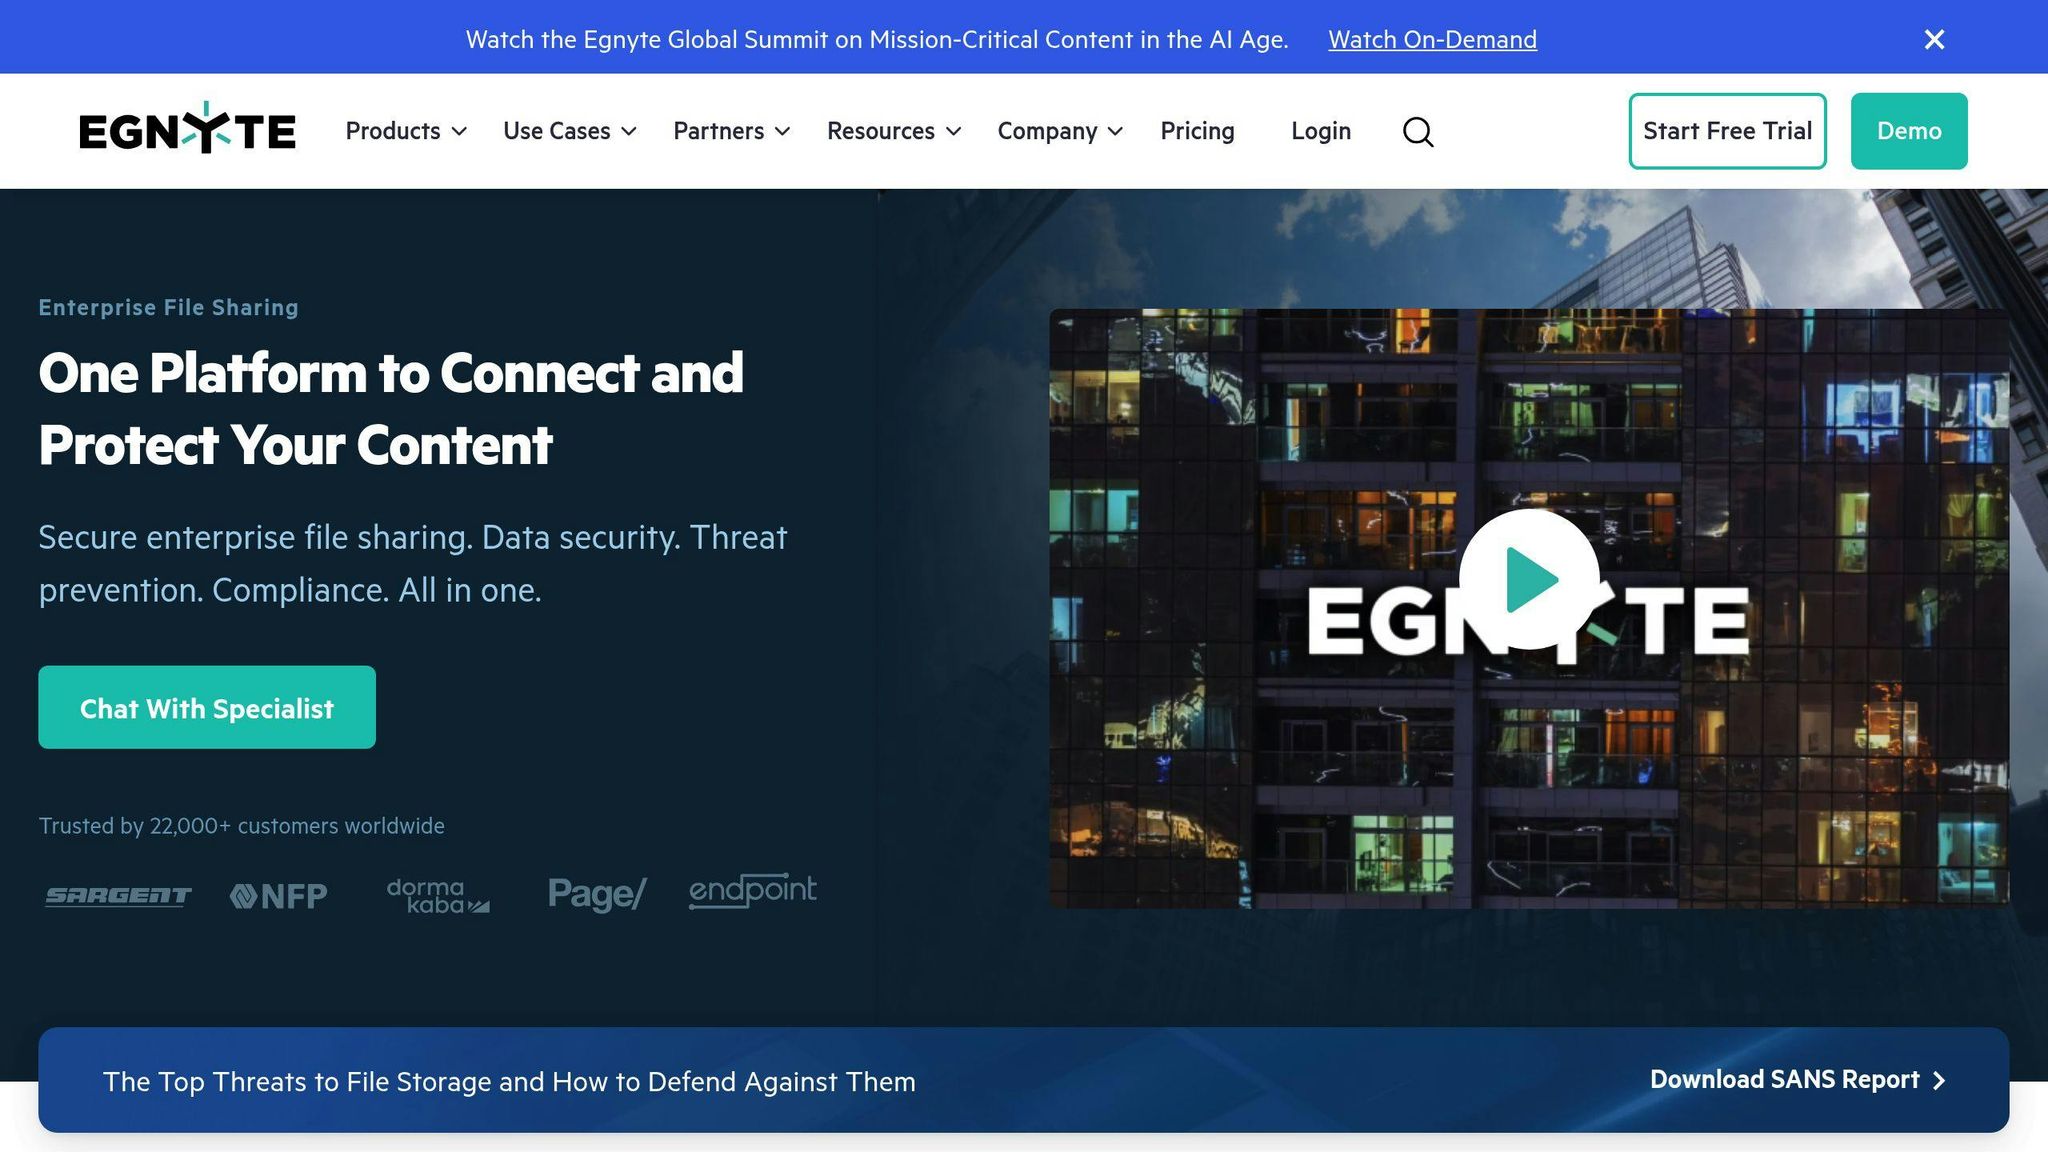Image resolution: width=2048 pixels, height=1152 pixels.
Task: Go to the Pricing page
Action: tap(1197, 131)
